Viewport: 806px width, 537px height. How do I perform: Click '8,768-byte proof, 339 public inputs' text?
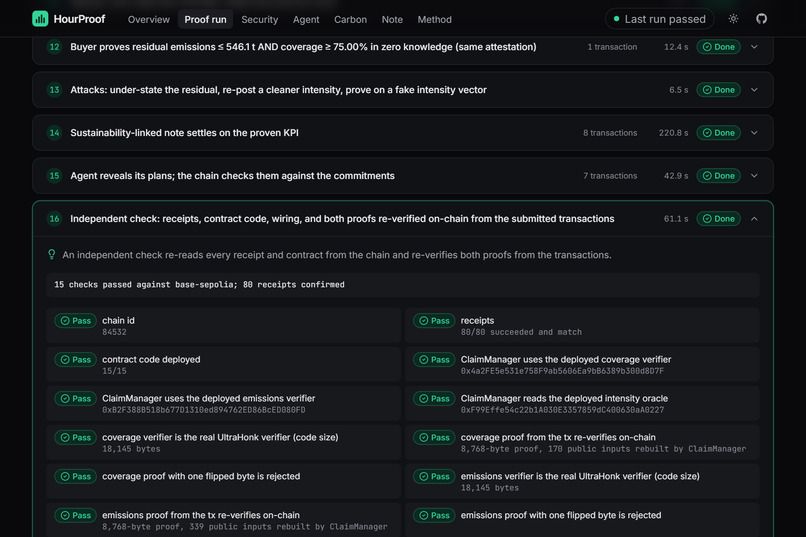click(245, 527)
